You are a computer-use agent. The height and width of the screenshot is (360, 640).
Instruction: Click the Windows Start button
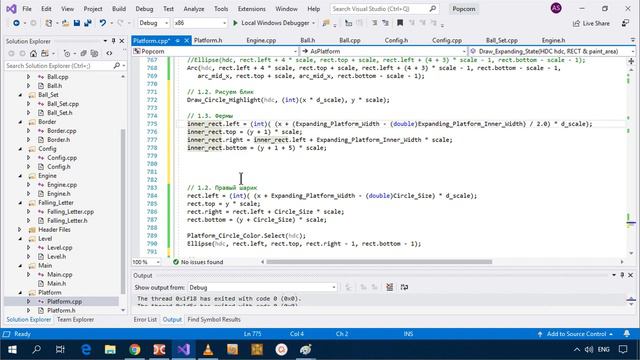click(x=12, y=350)
